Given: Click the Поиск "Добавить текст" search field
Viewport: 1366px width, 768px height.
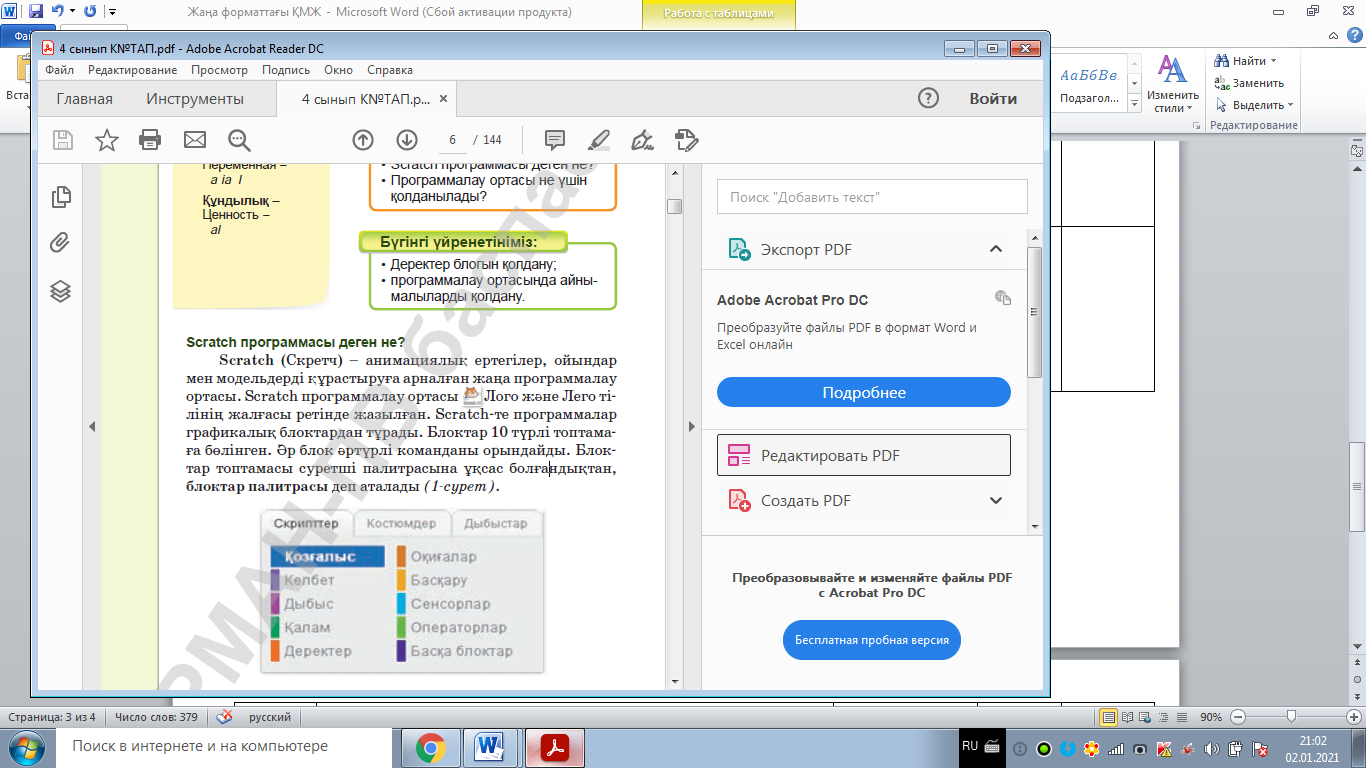Looking at the screenshot, I should (872, 197).
